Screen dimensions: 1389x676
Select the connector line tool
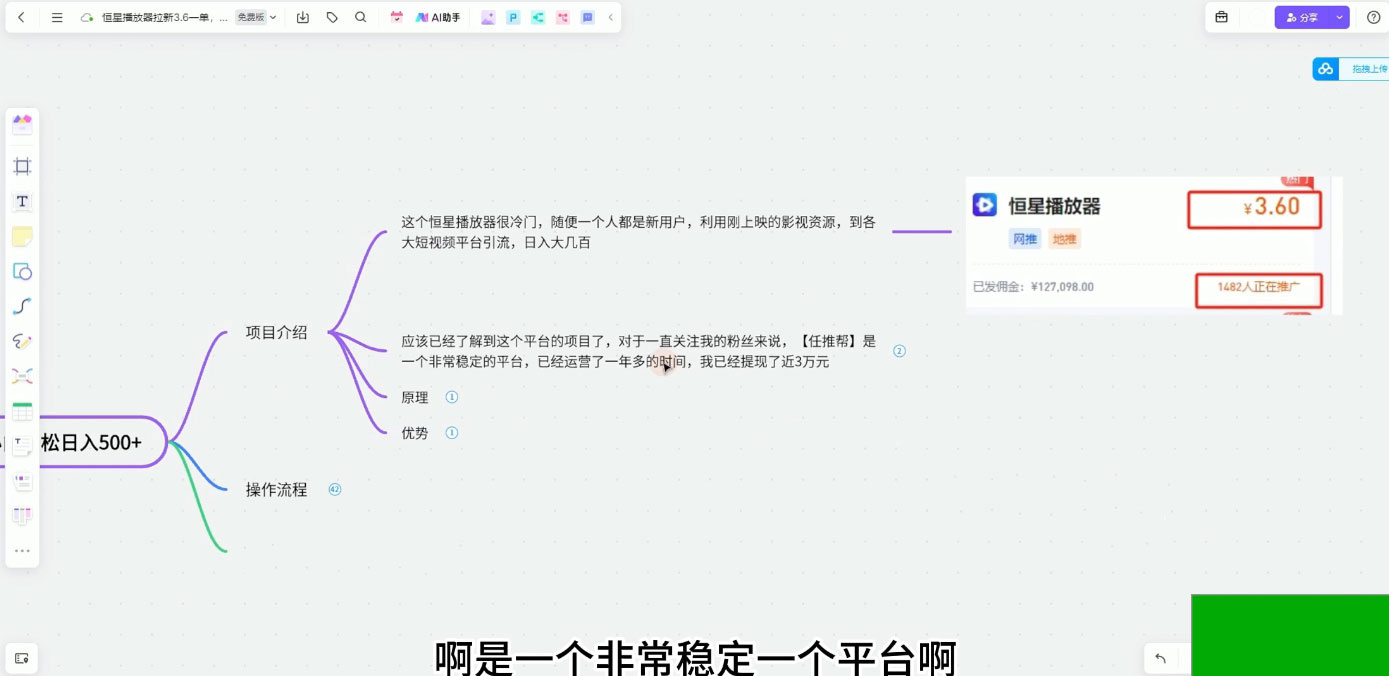point(22,306)
